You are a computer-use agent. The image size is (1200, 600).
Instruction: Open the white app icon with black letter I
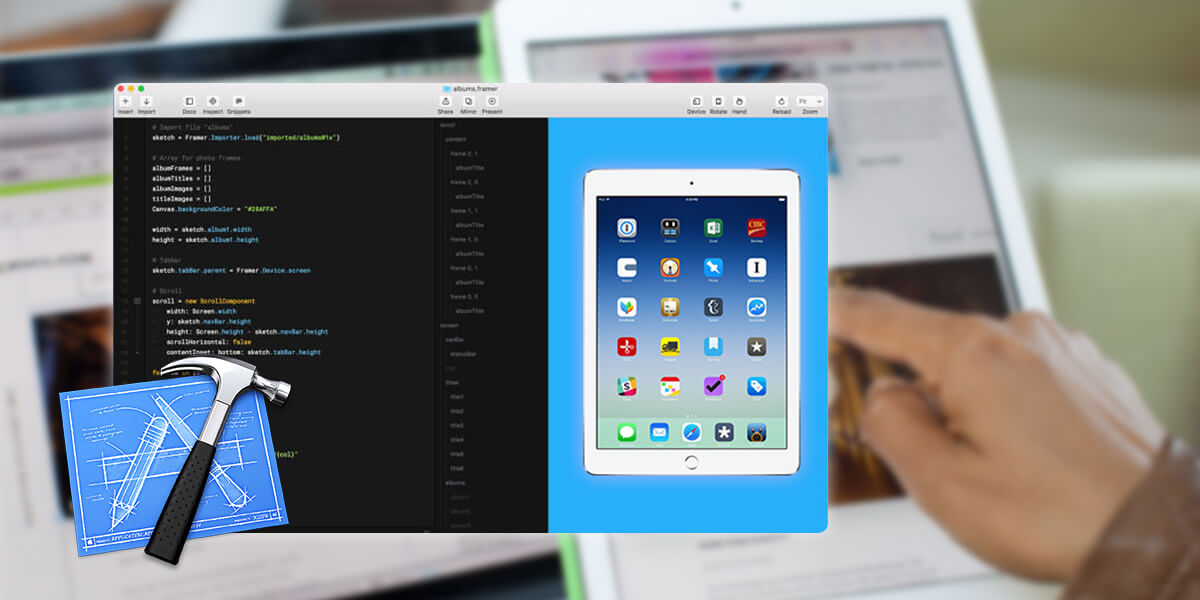pos(757,268)
